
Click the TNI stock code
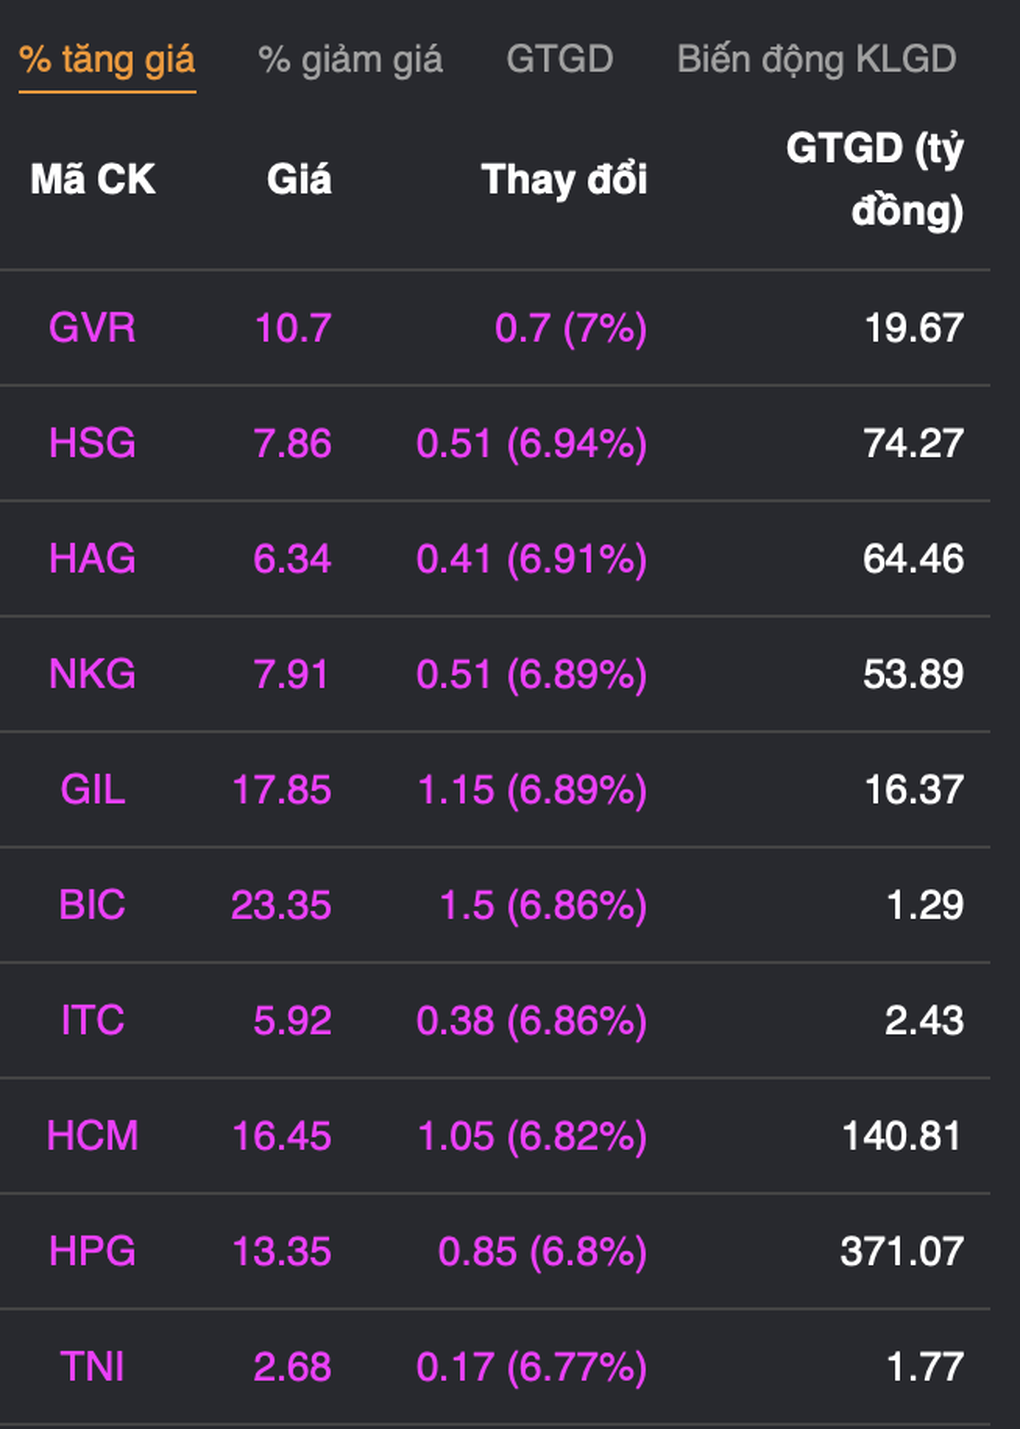tap(92, 1367)
